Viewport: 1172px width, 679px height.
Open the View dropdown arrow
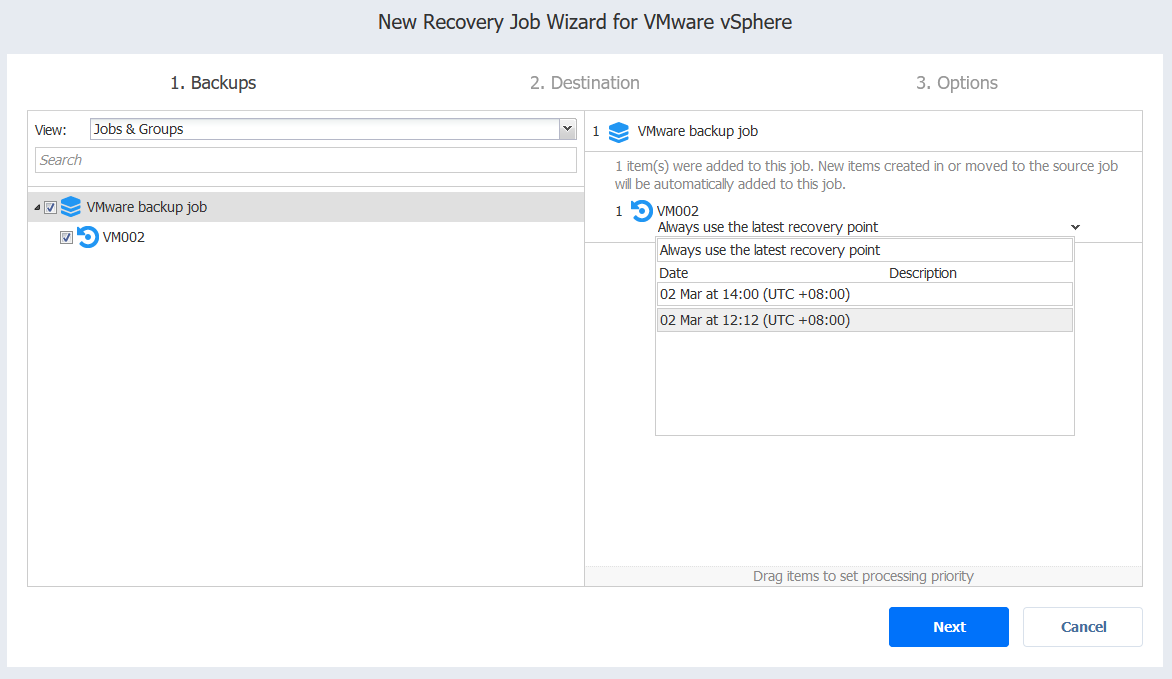click(x=567, y=129)
